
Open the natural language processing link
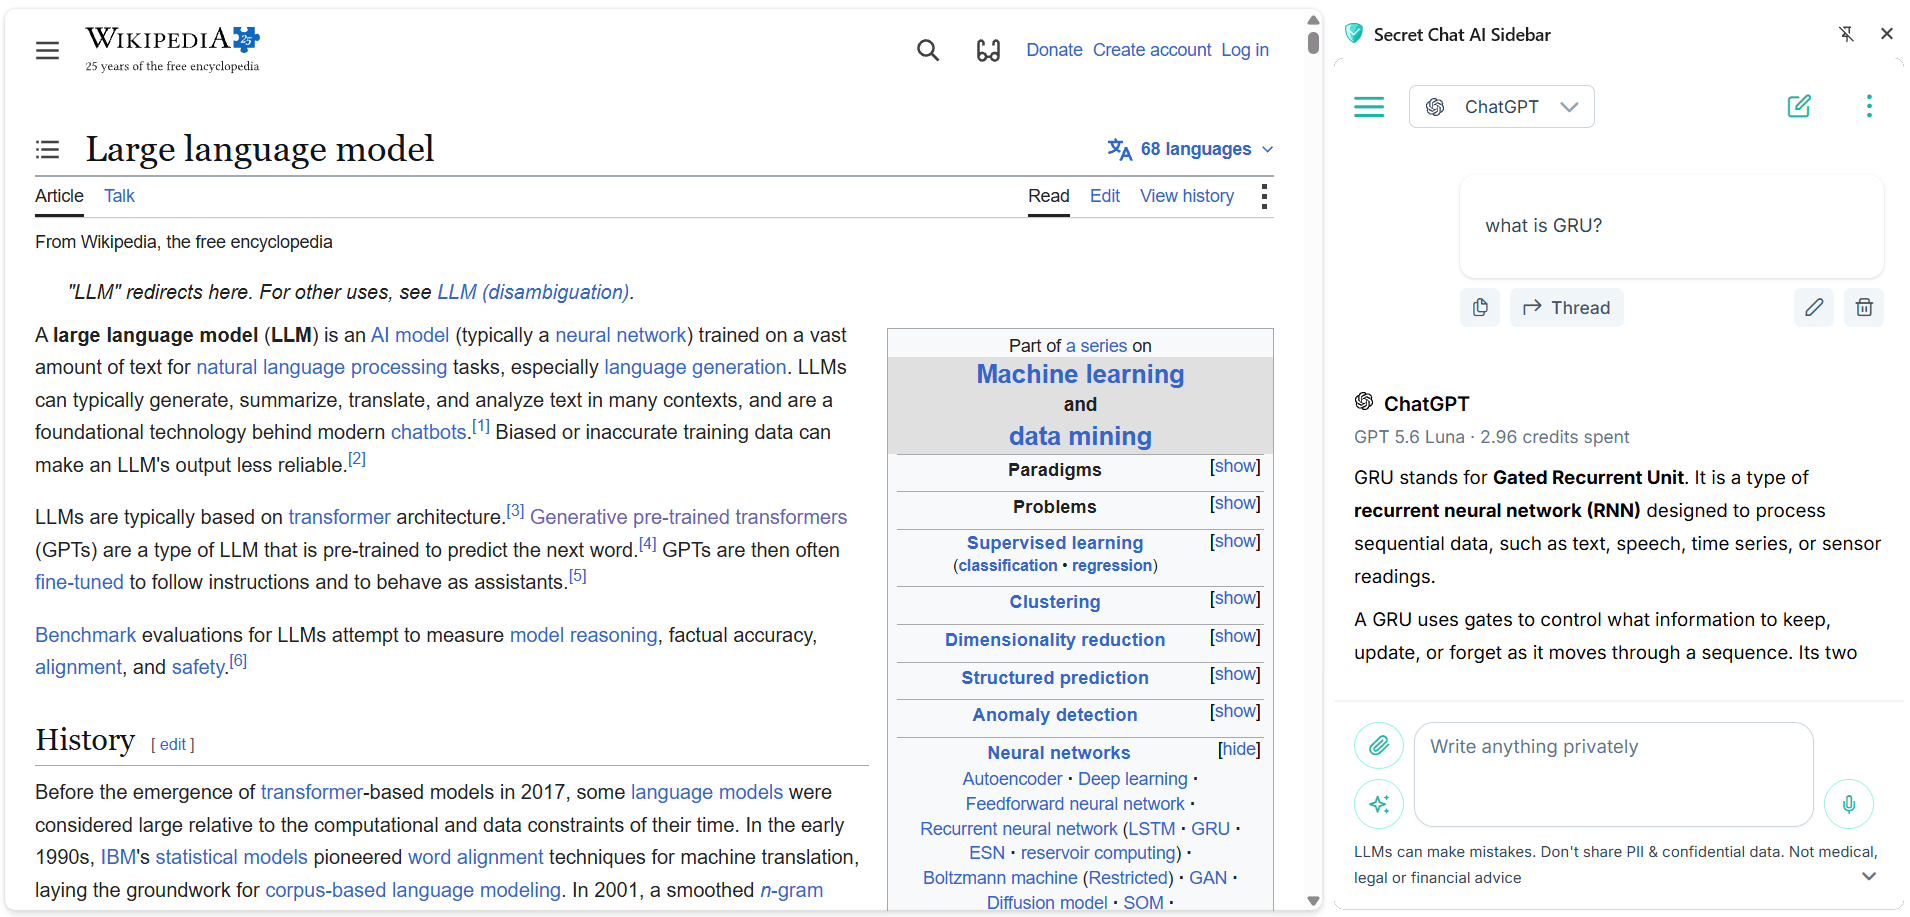(321, 367)
